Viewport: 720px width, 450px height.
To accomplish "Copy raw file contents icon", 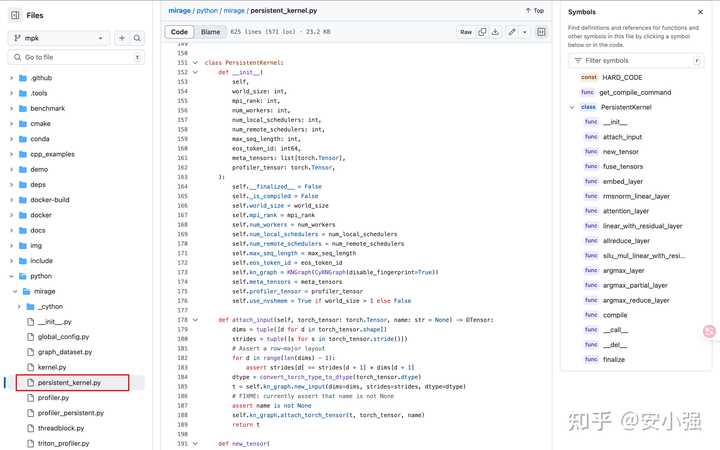I will (482, 32).
